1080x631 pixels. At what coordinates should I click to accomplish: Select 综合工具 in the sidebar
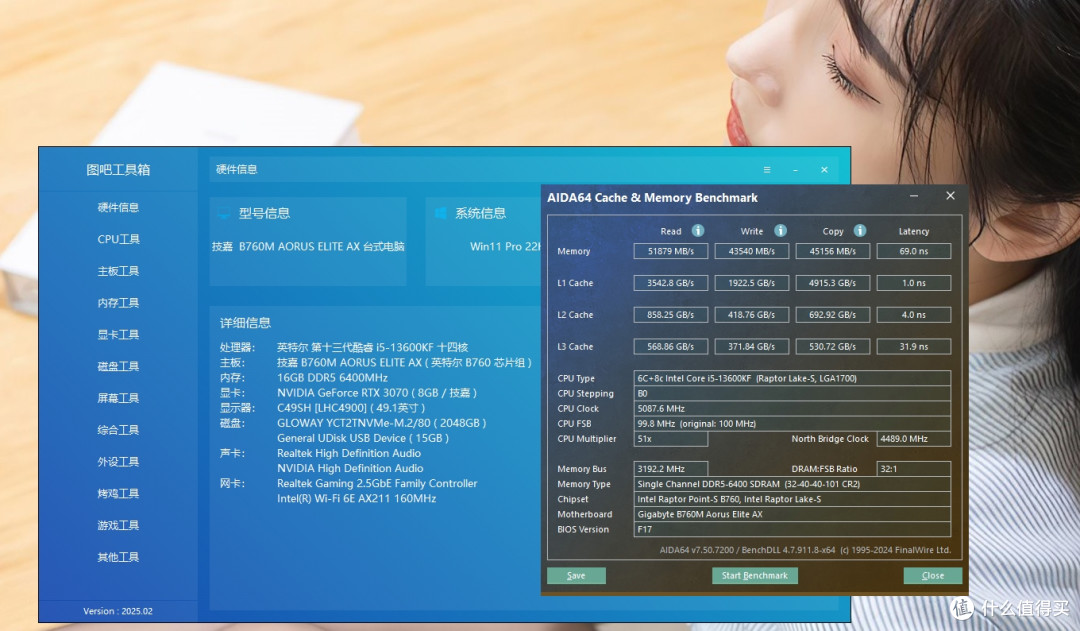[x=118, y=429]
